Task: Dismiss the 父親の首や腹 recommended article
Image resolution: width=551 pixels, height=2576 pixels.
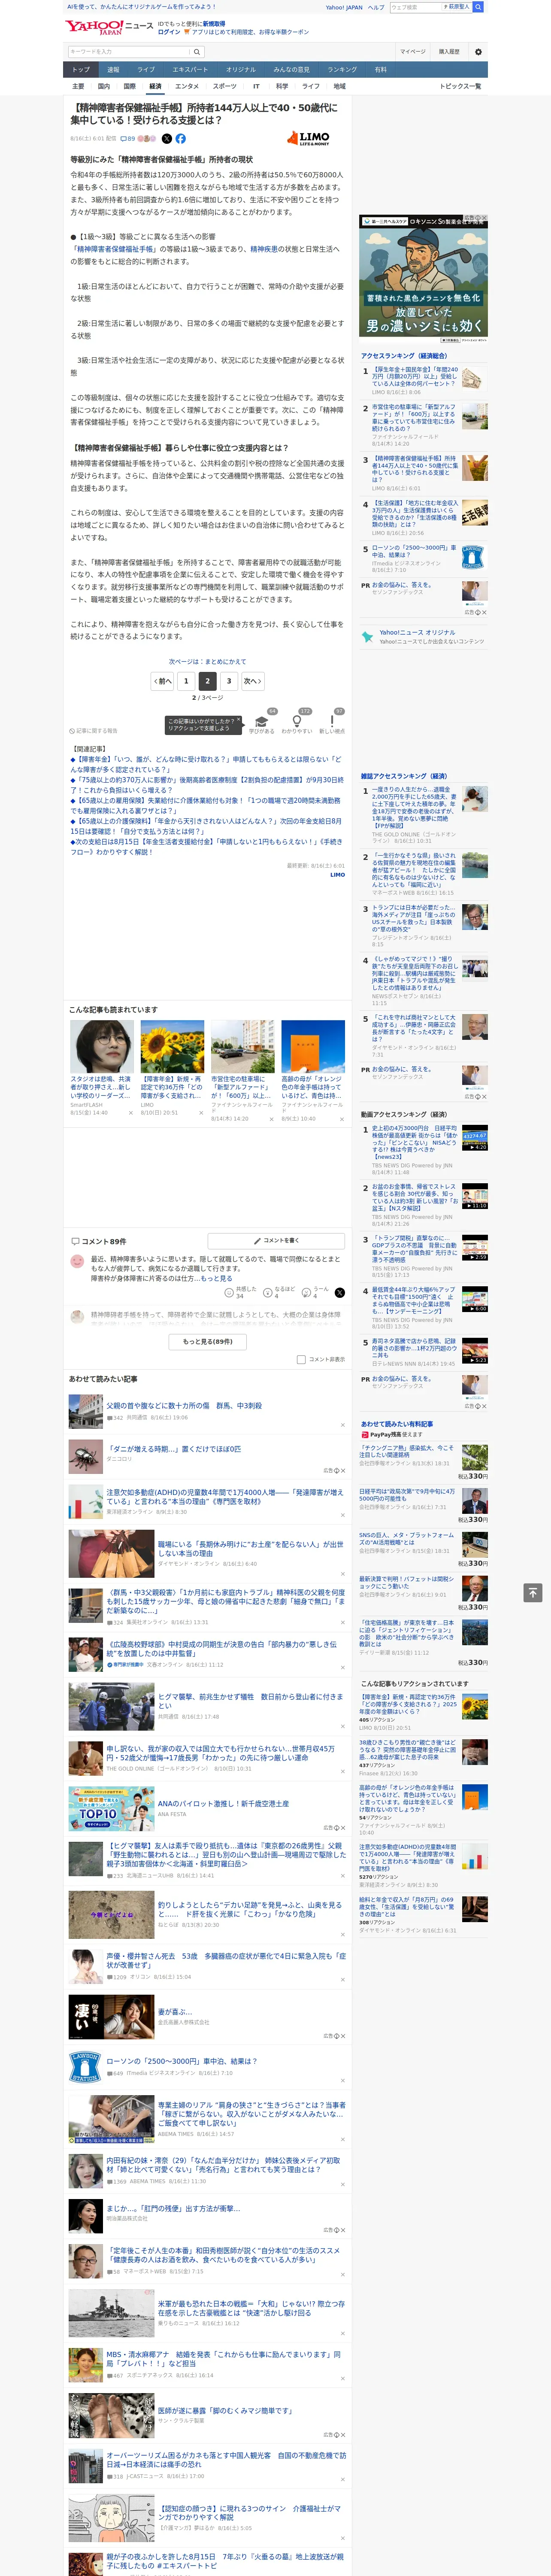Action: pos(342,1424)
